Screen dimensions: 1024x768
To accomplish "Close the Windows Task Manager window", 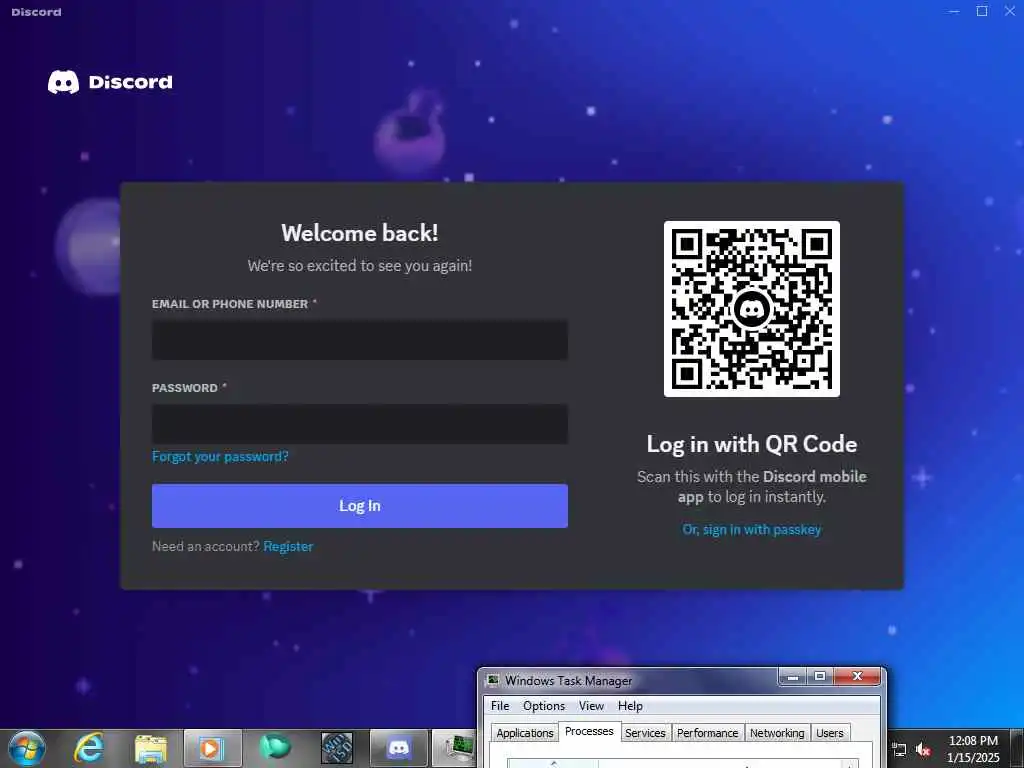I will pyautogui.click(x=857, y=677).
